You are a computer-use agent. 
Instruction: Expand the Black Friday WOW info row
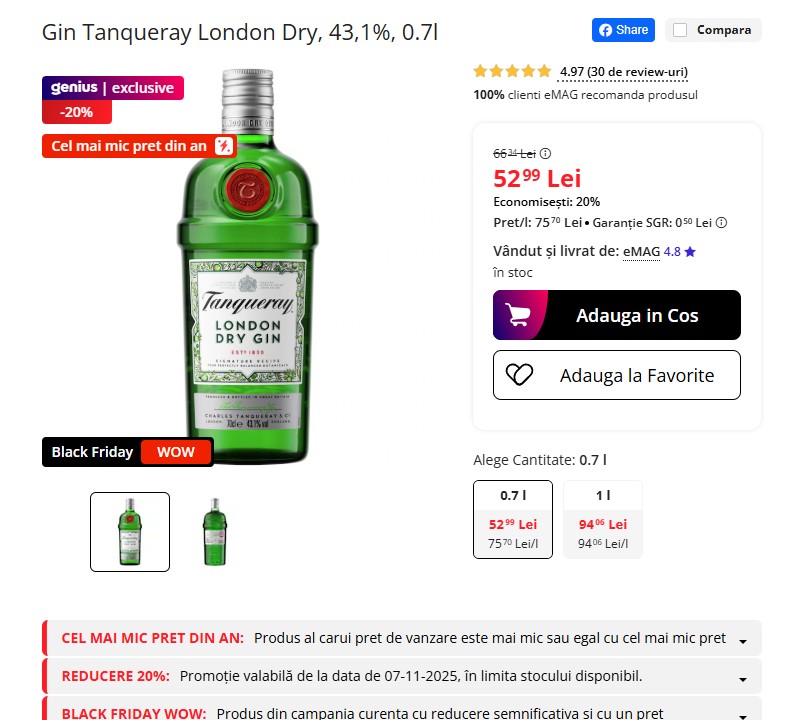(743, 713)
